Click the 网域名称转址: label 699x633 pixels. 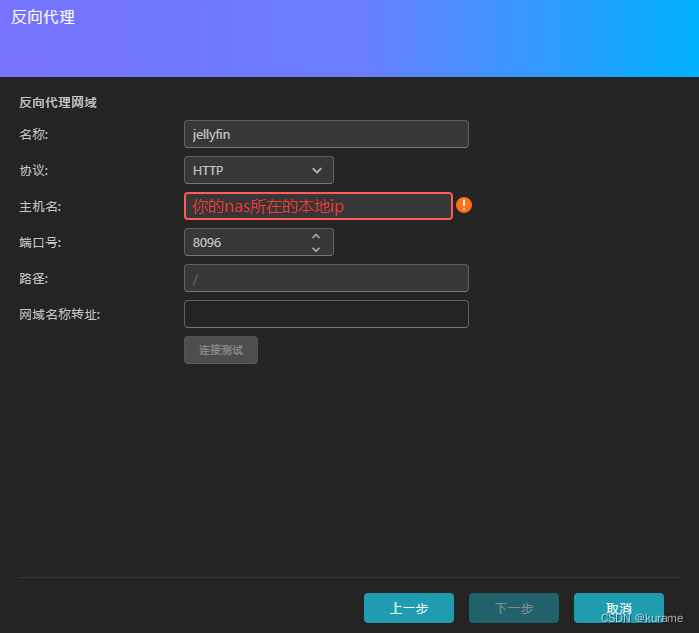tap(60, 314)
